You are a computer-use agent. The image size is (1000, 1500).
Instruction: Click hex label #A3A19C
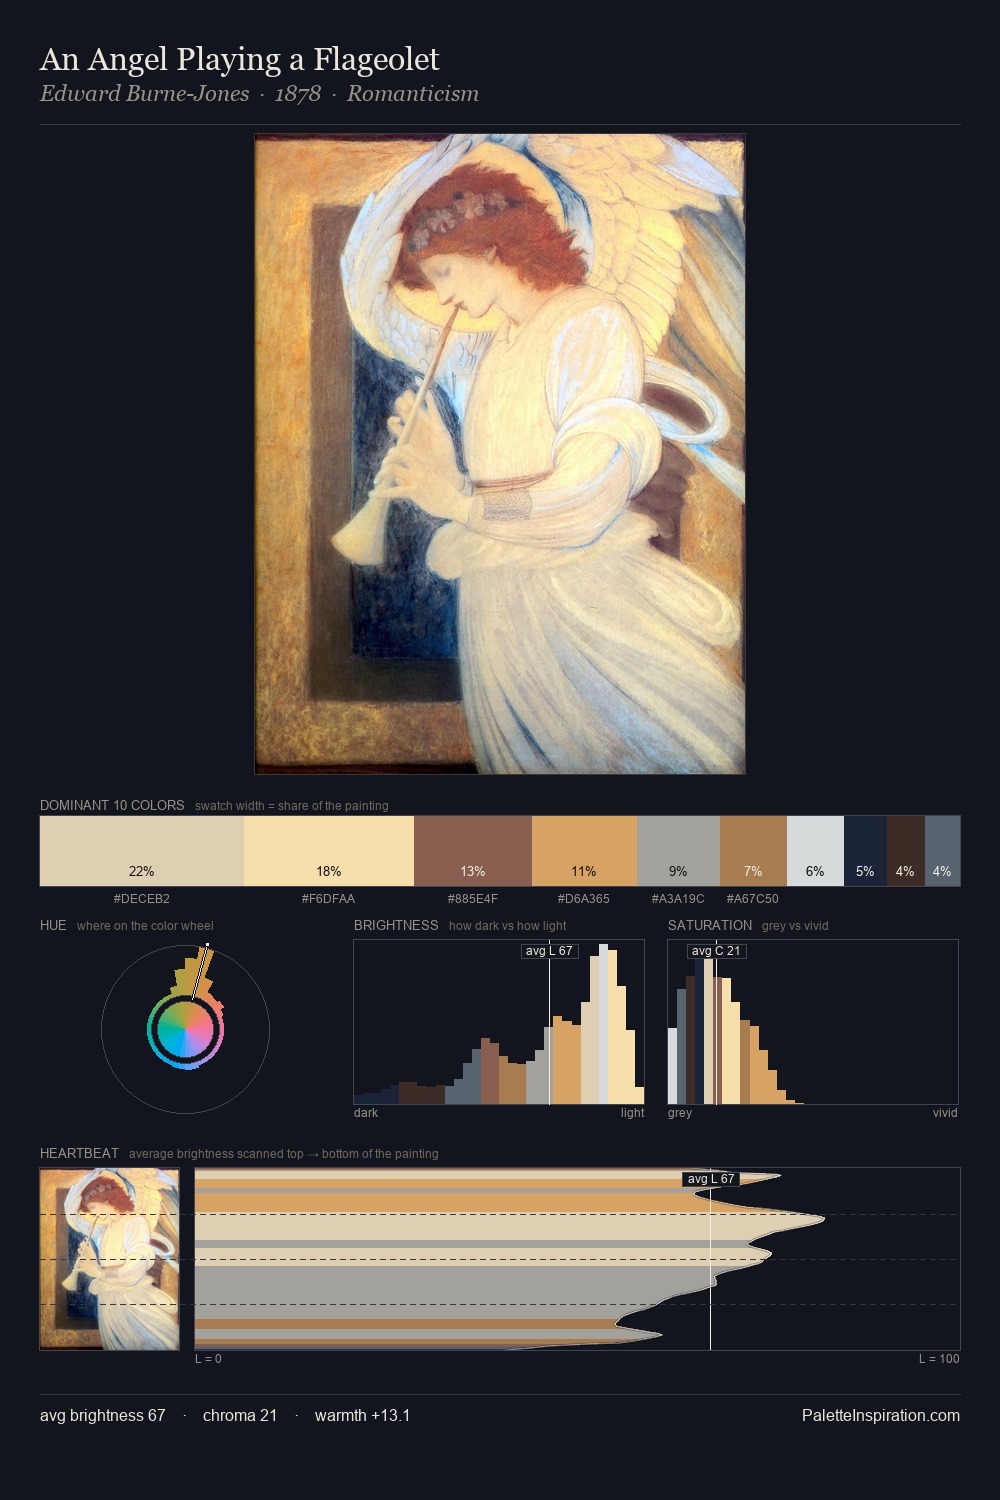tap(678, 899)
